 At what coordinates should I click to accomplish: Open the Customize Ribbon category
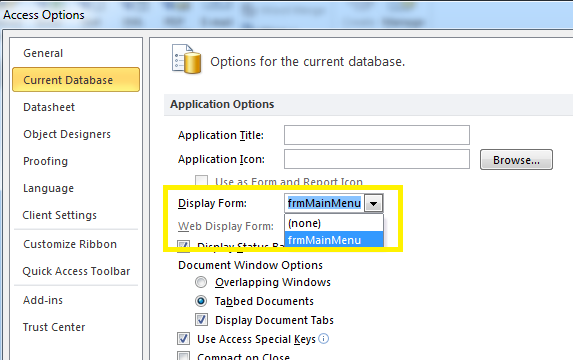click(70, 244)
